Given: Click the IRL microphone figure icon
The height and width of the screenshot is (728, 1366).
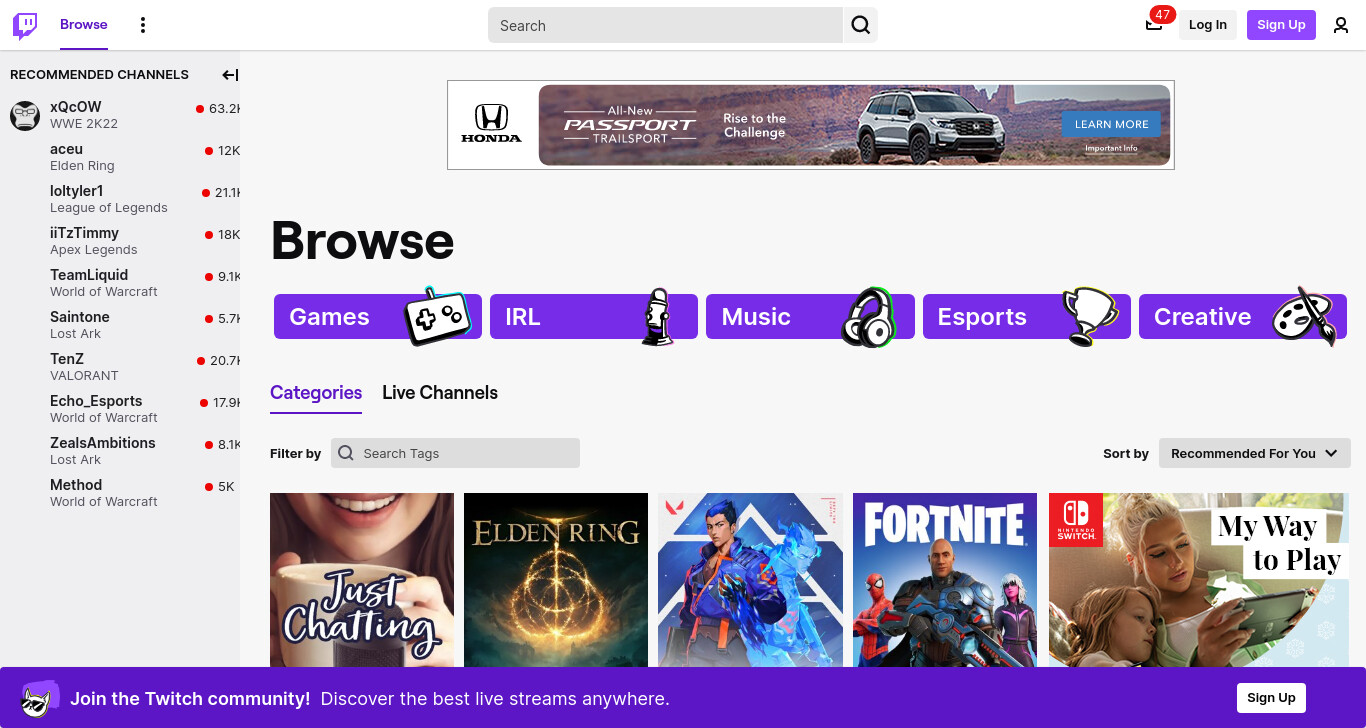Looking at the screenshot, I should 657,317.
